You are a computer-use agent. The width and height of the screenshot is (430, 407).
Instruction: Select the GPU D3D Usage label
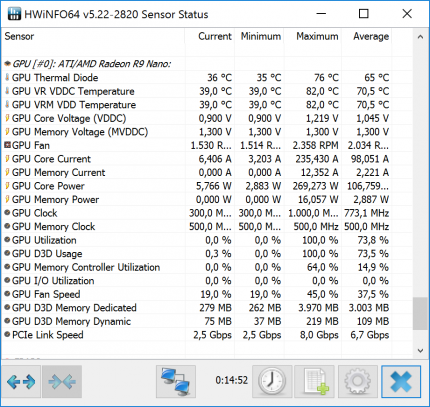[x=47, y=253]
